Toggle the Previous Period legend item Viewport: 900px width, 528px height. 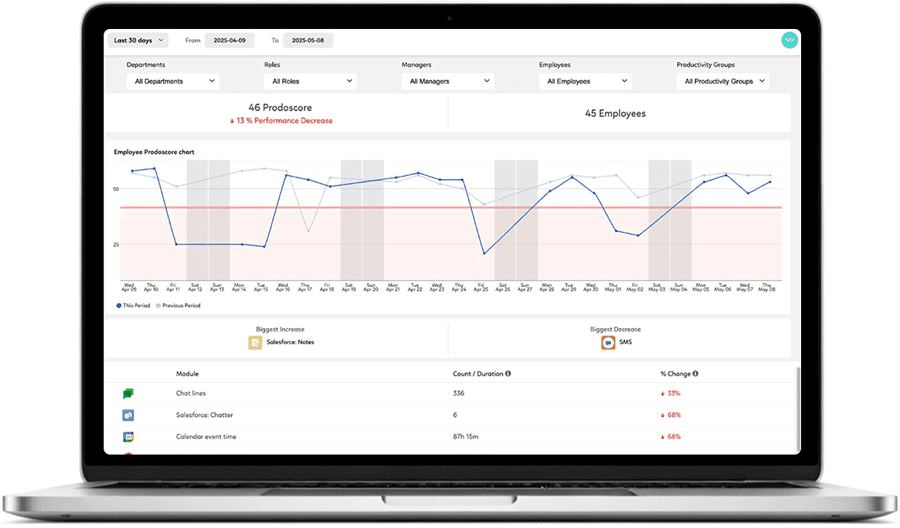[x=178, y=305]
